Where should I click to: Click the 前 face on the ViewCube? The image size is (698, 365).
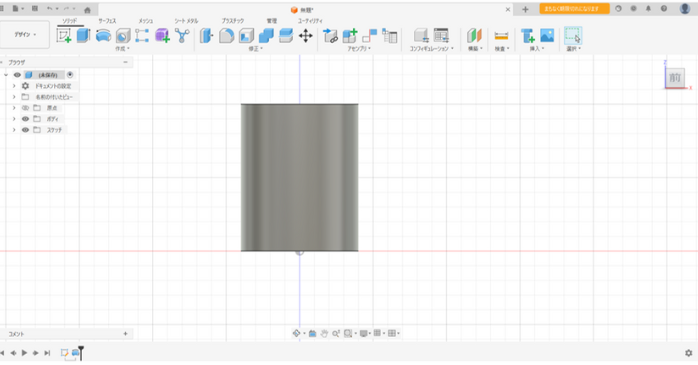pyautogui.click(x=675, y=77)
